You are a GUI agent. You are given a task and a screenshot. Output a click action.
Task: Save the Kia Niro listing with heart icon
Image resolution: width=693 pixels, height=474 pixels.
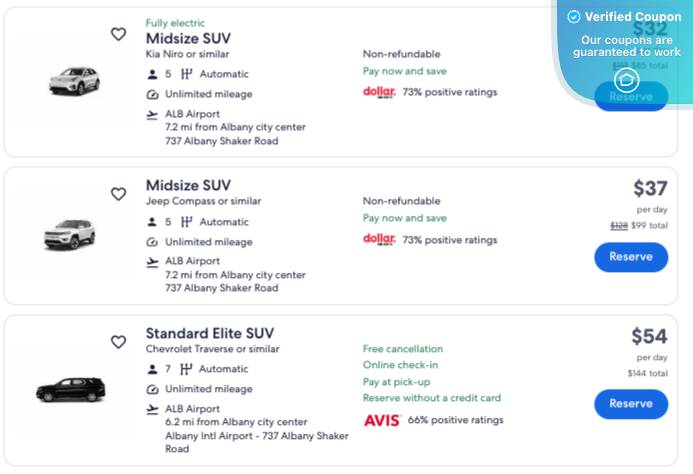tap(118, 34)
